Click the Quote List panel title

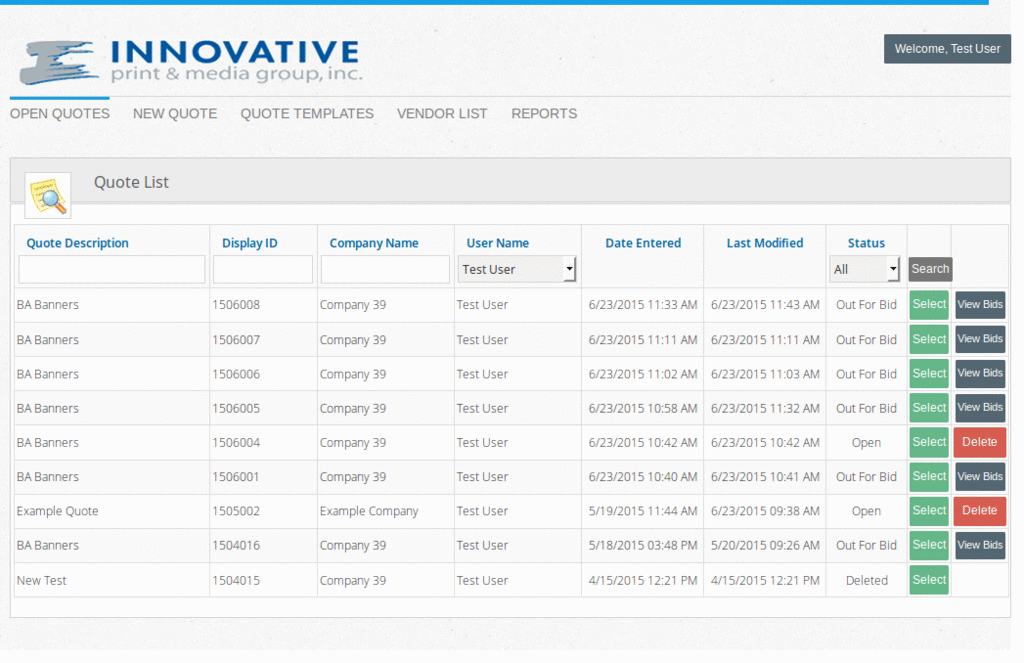coord(131,182)
